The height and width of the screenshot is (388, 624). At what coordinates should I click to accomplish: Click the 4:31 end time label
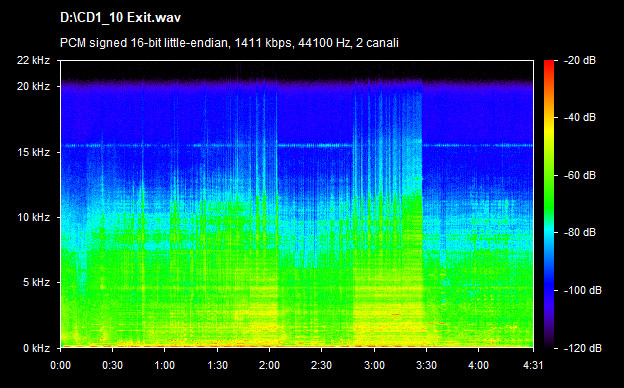pyautogui.click(x=533, y=365)
